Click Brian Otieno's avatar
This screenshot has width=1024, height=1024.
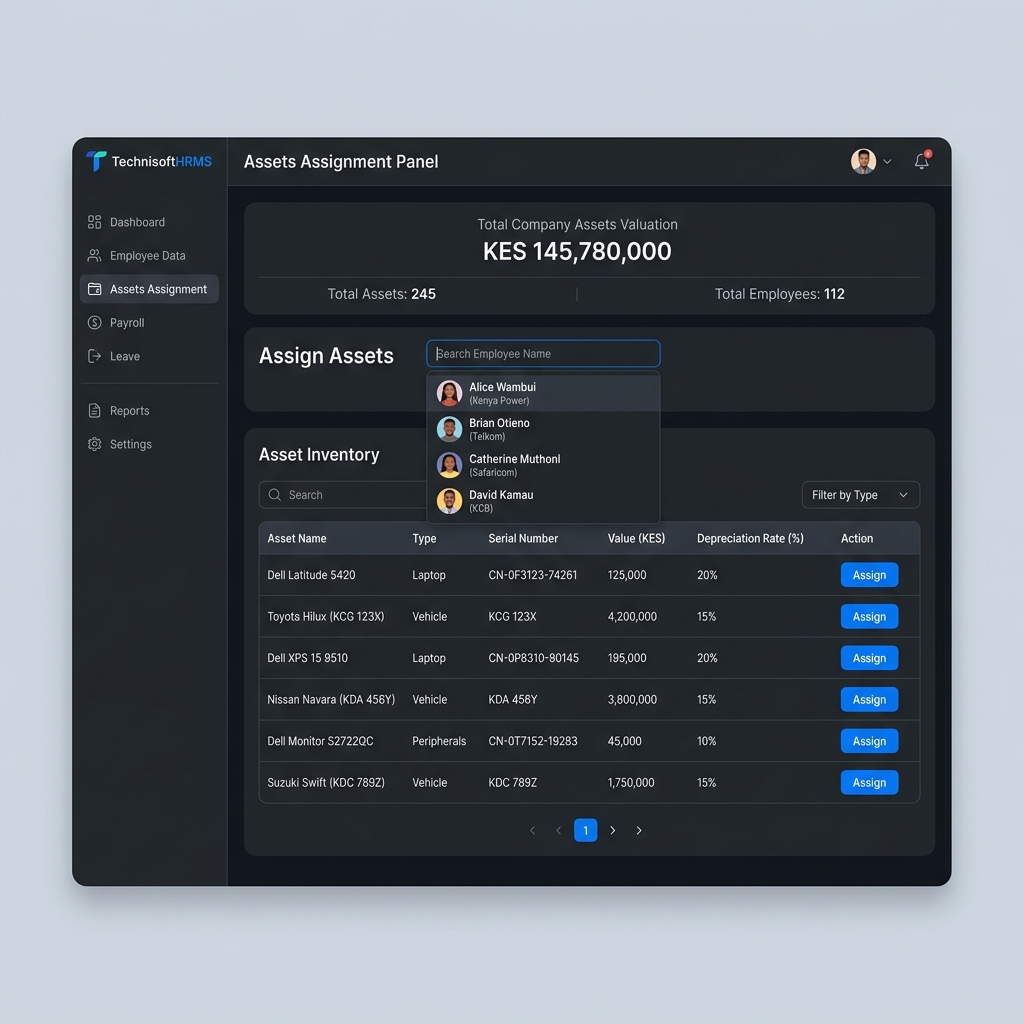click(449, 429)
